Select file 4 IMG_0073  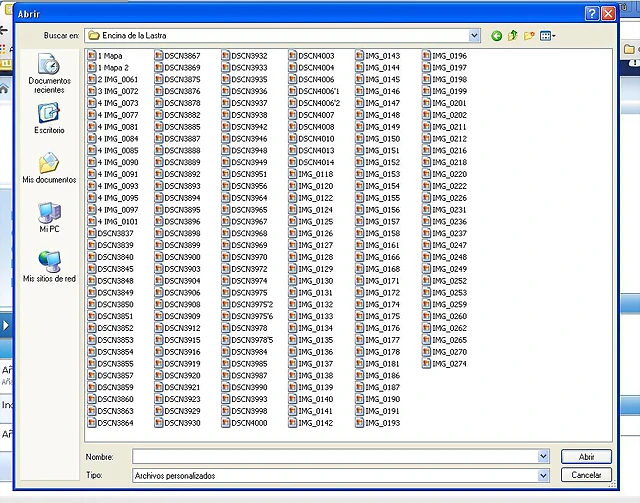click(x=113, y=103)
